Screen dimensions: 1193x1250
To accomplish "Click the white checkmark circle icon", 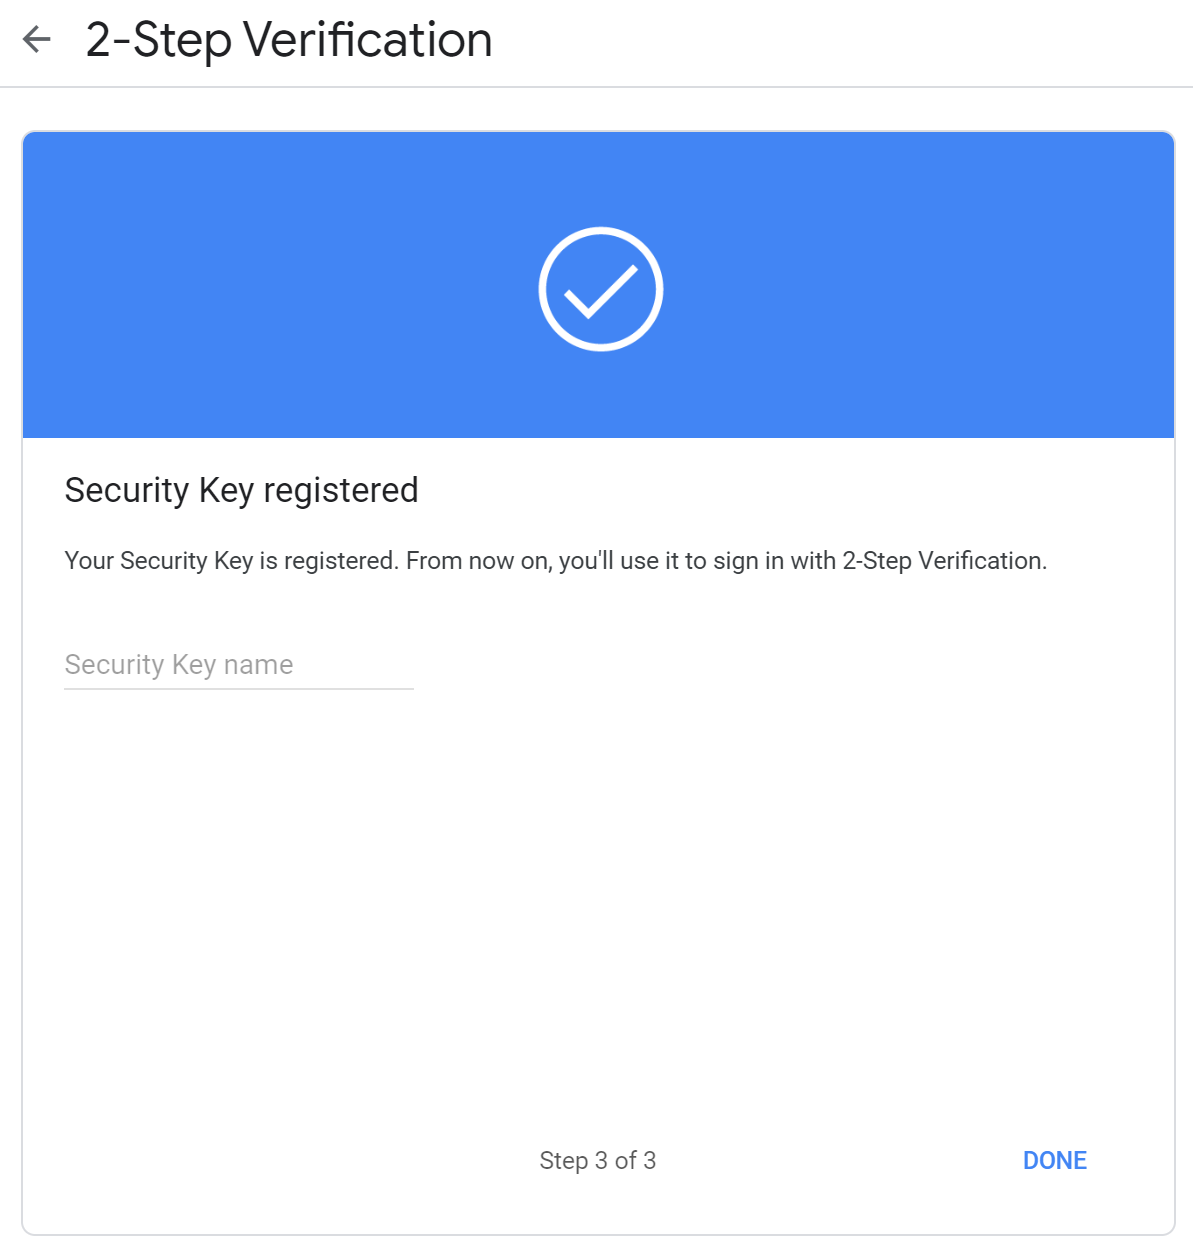I will click(600, 289).
